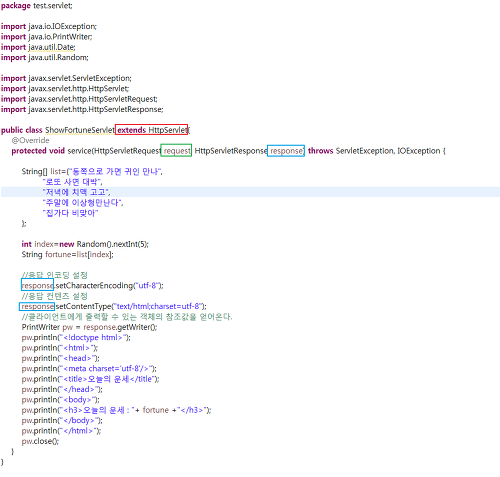
Task: Click the "public class" keywords
Action: pyautogui.click(x=22, y=130)
